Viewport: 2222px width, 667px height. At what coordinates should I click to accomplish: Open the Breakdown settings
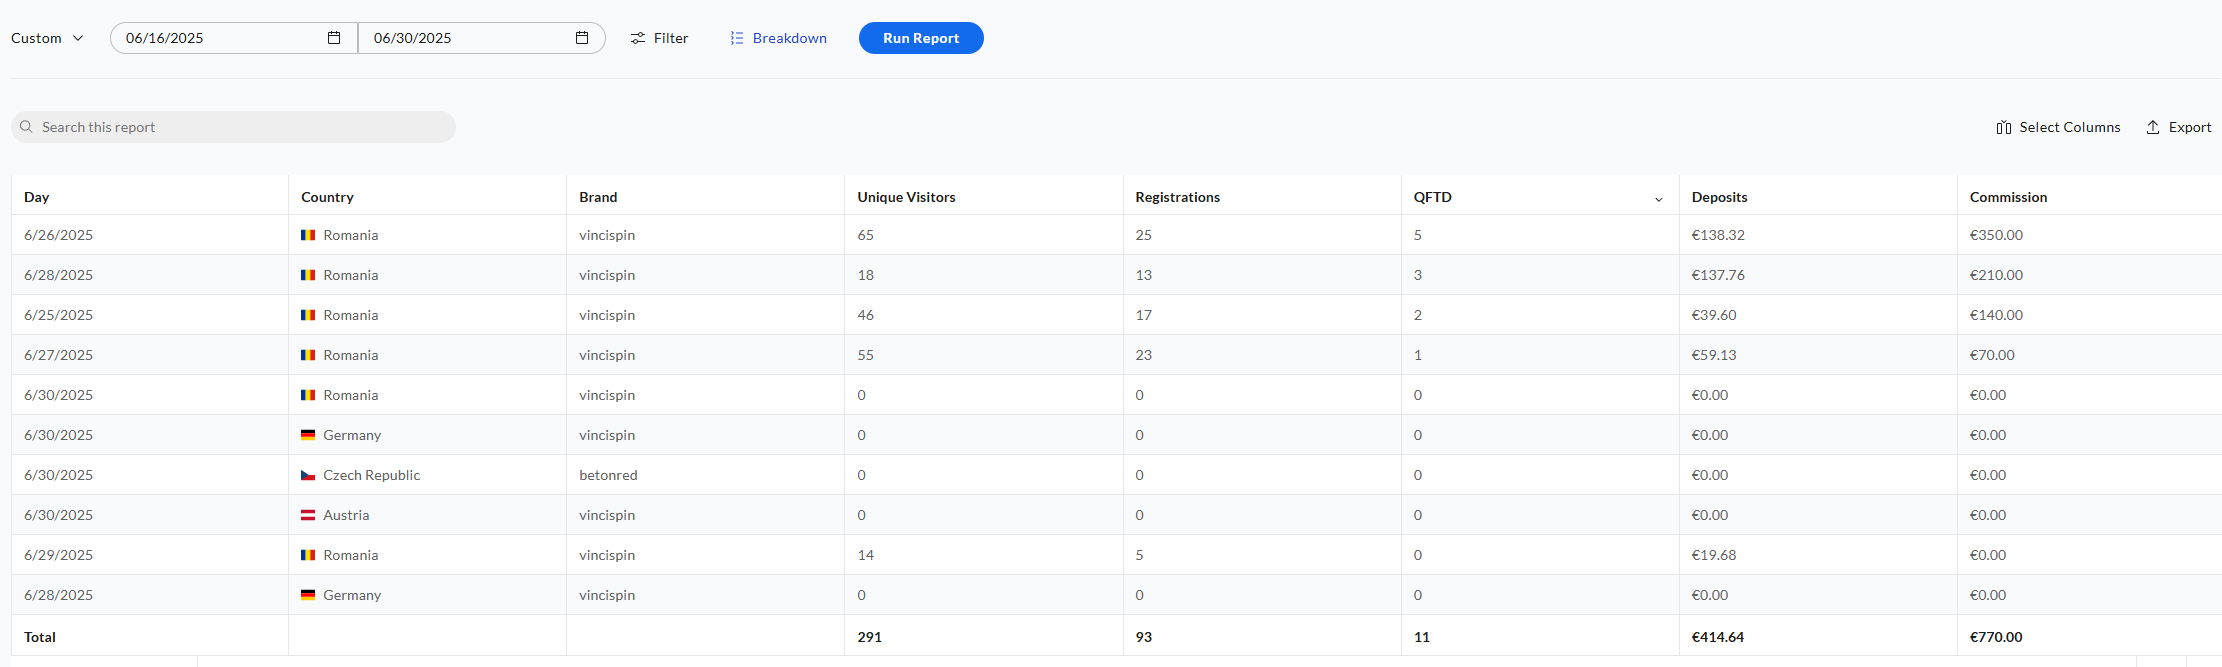[778, 38]
